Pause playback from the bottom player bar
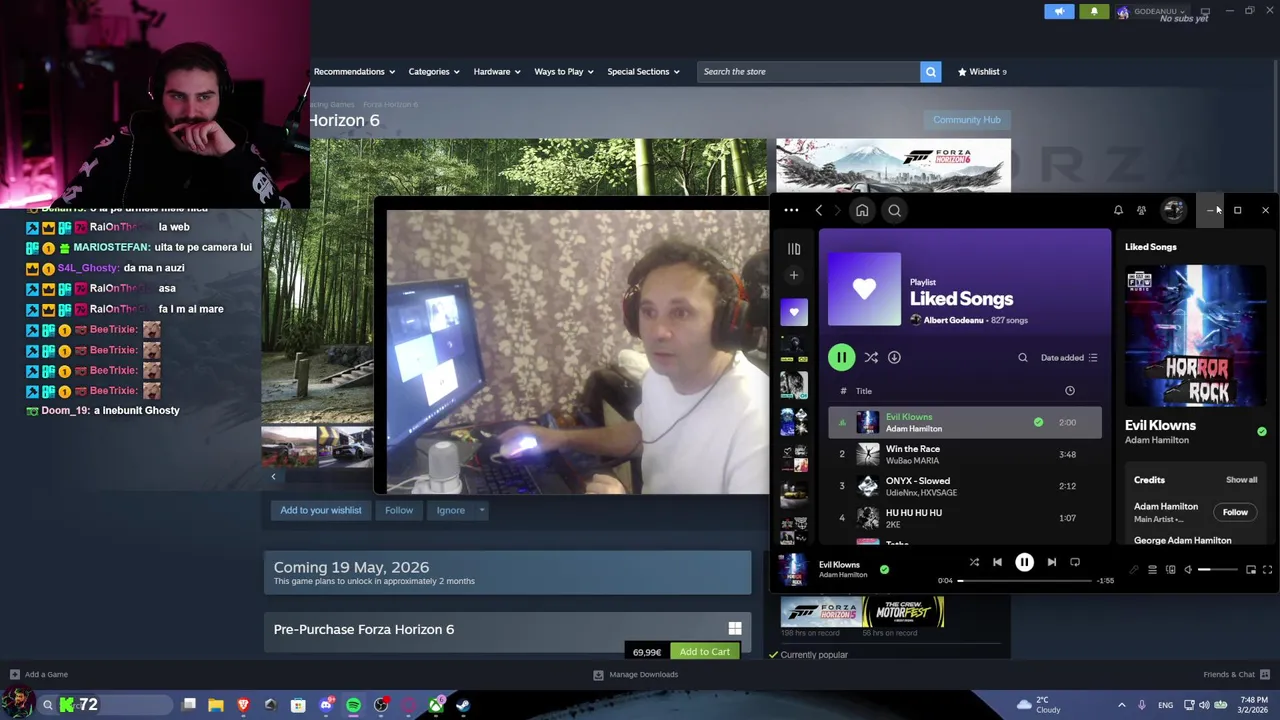 (1024, 562)
